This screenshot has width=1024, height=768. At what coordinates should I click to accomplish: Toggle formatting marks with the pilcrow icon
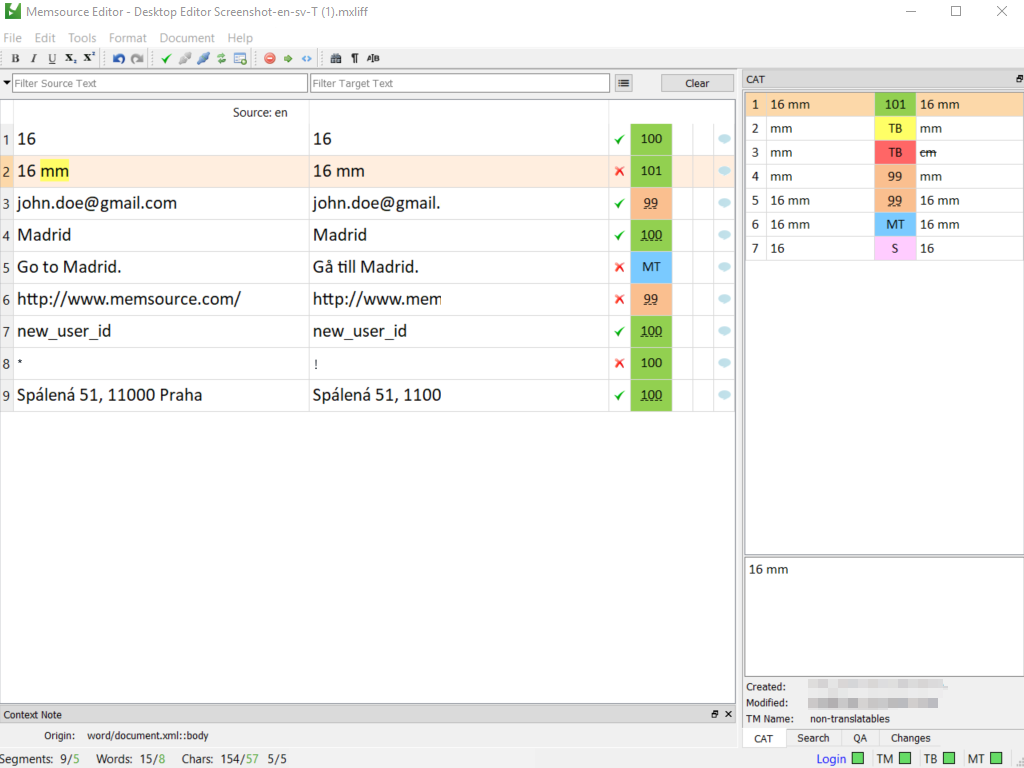pos(355,57)
